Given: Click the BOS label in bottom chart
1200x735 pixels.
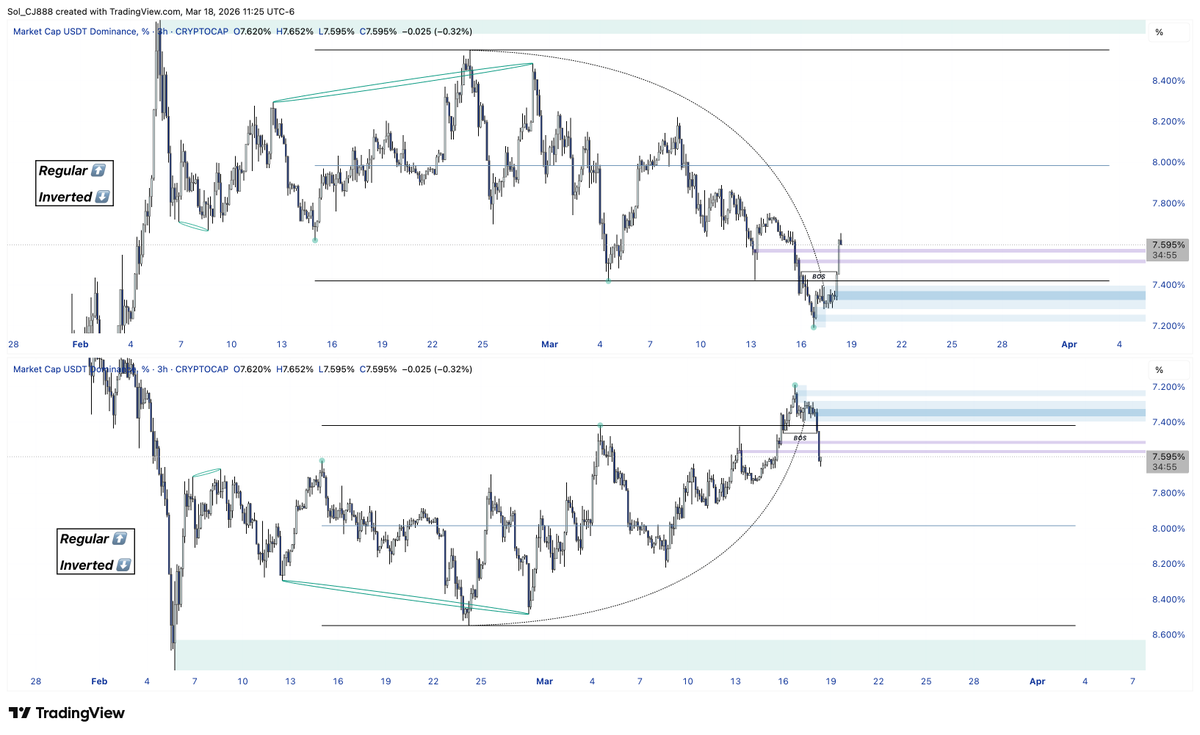Looking at the screenshot, I should 799,438.
